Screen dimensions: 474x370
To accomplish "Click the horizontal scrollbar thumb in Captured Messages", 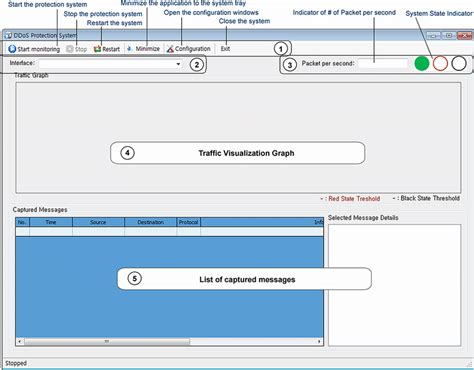I will (107, 341).
